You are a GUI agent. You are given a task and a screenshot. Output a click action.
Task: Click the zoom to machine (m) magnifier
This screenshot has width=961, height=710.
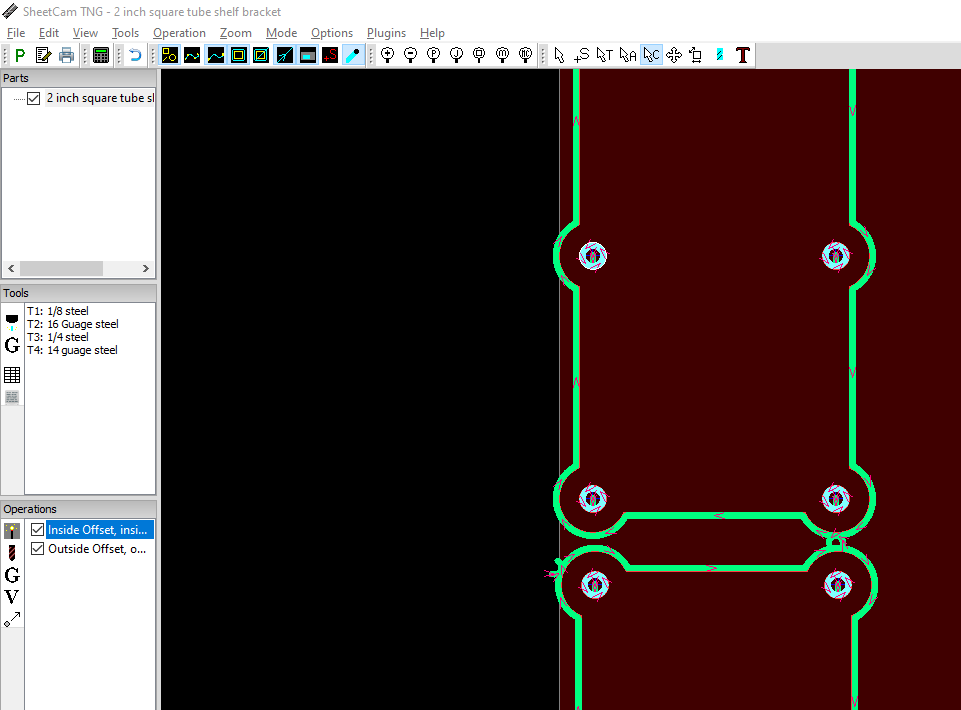click(503, 55)
